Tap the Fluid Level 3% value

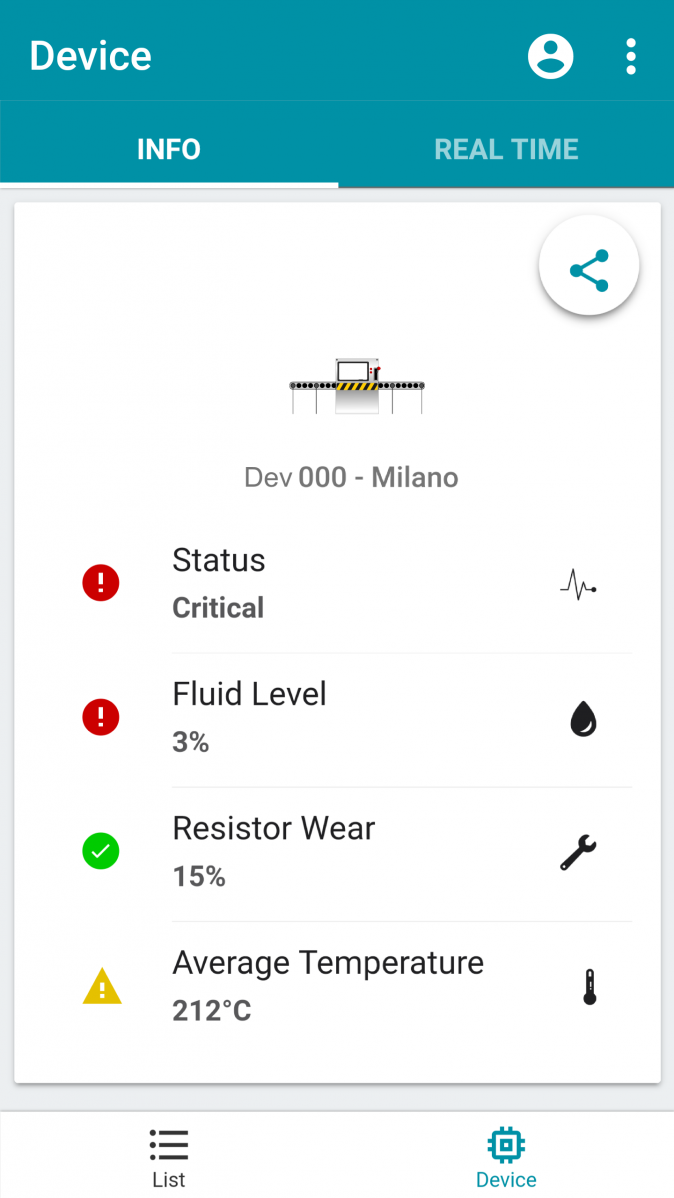[191, 742]
